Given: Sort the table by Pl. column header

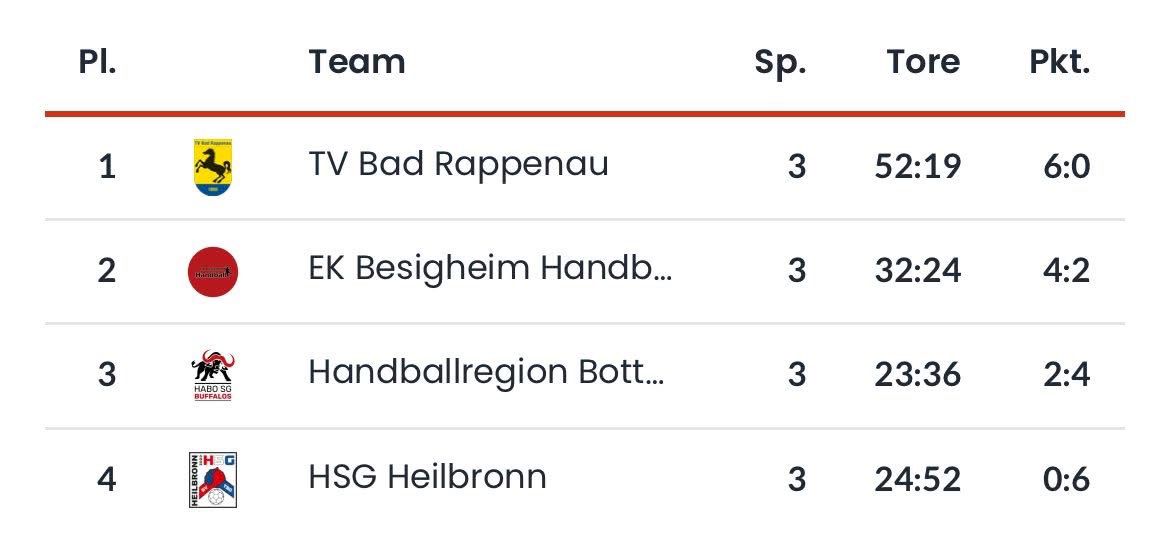Looking at the screenshot, I should click(x=98, y=62).
